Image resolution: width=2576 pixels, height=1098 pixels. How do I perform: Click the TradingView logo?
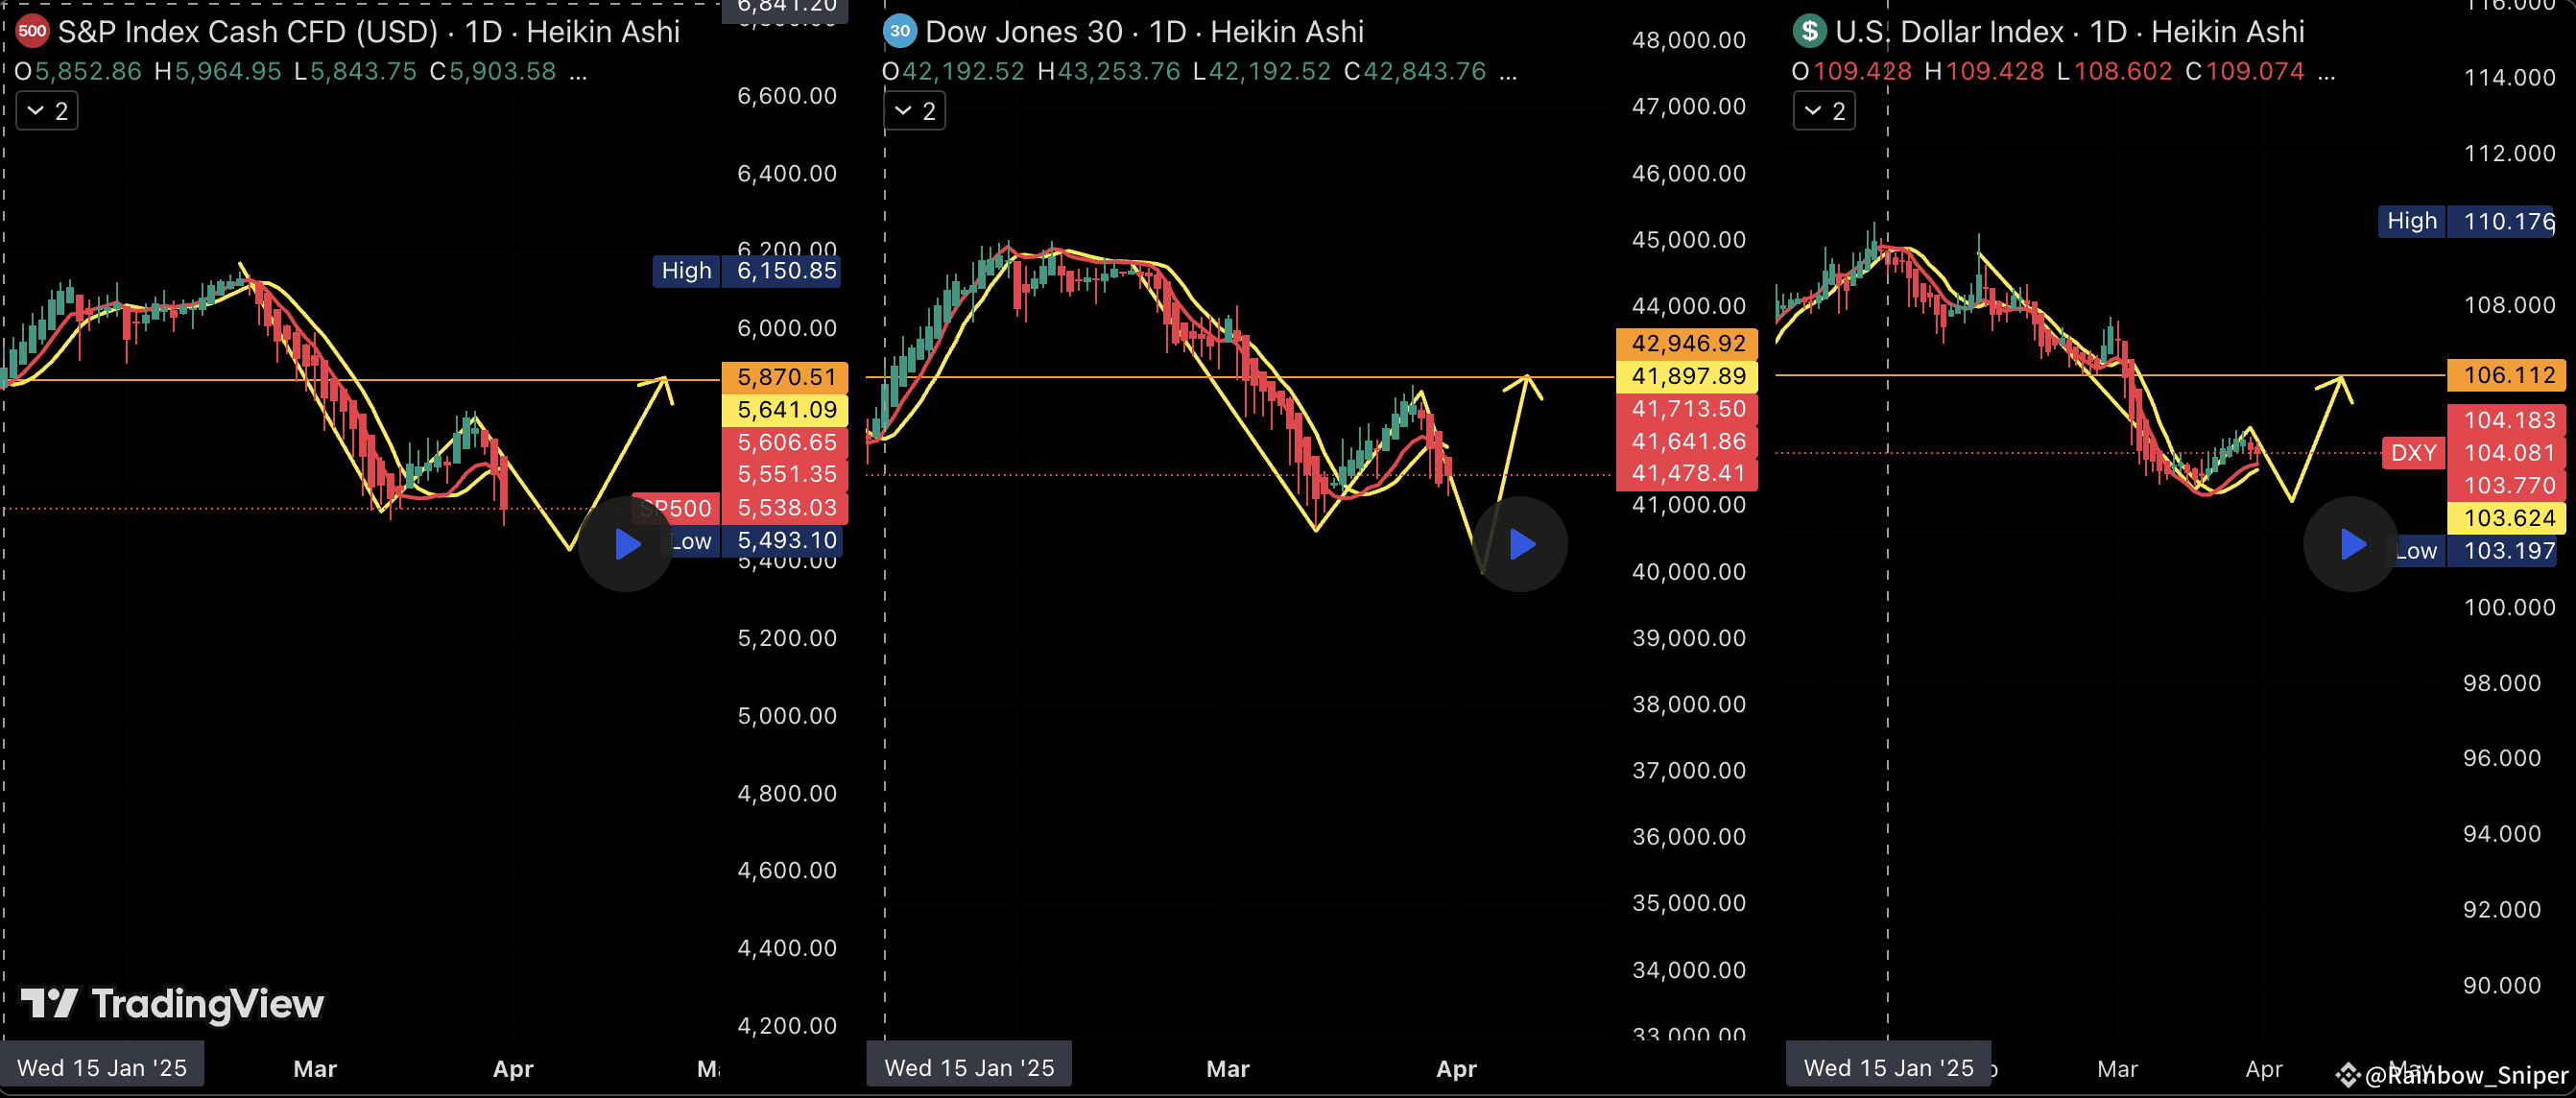tap(173, 1003)
